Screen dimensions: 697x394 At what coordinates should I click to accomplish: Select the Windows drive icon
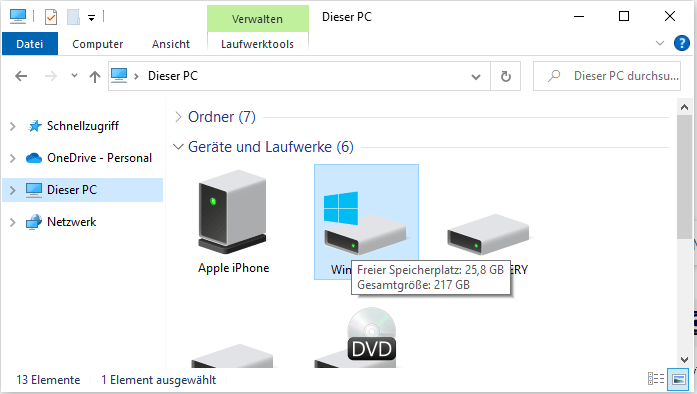[x=365, y=222]
